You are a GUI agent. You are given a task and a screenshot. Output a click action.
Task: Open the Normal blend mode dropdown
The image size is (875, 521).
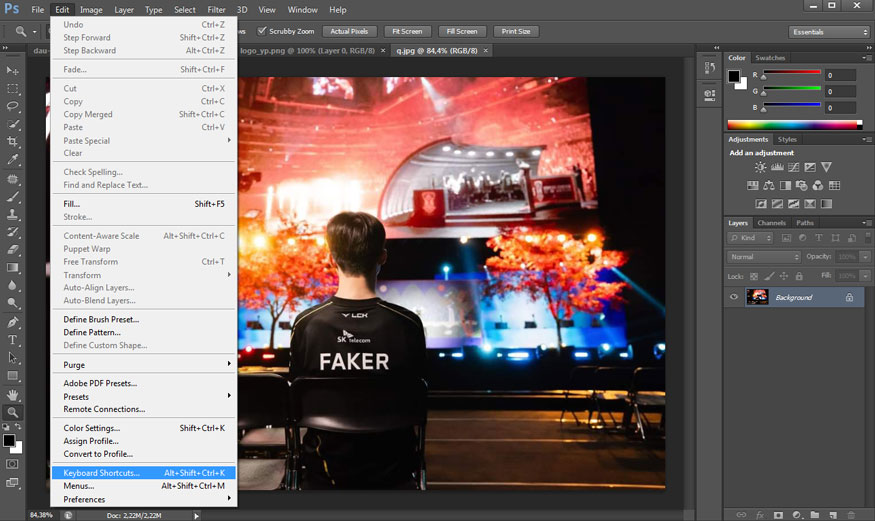tap(764, 257)
